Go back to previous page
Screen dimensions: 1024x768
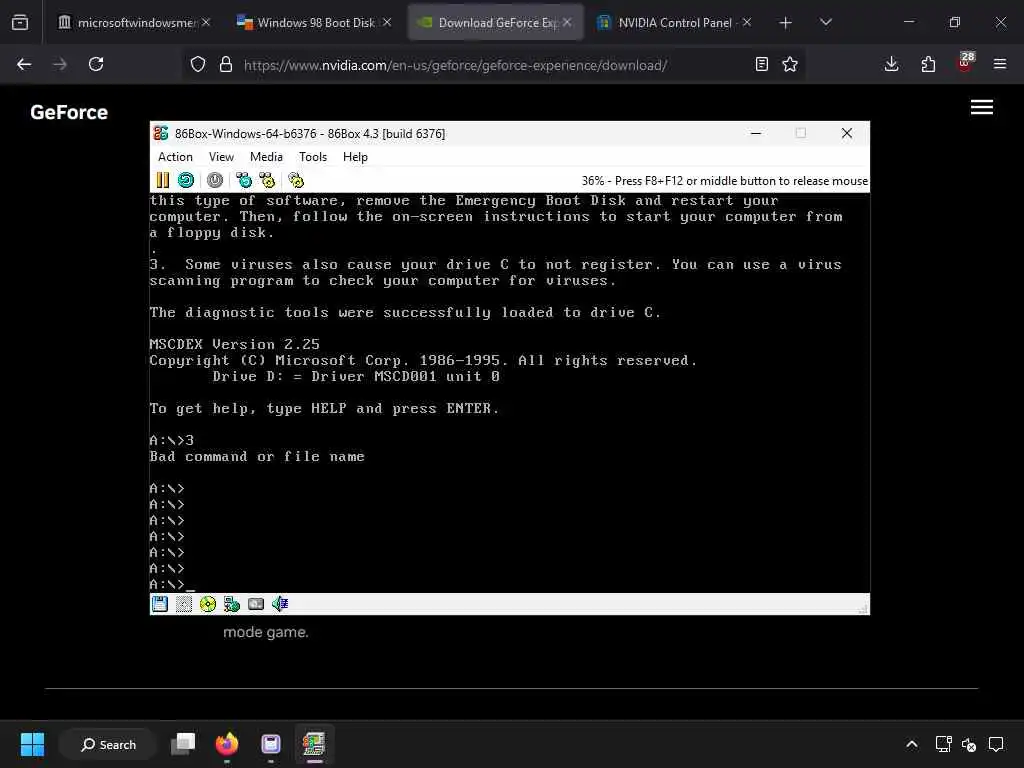(24, 64)
